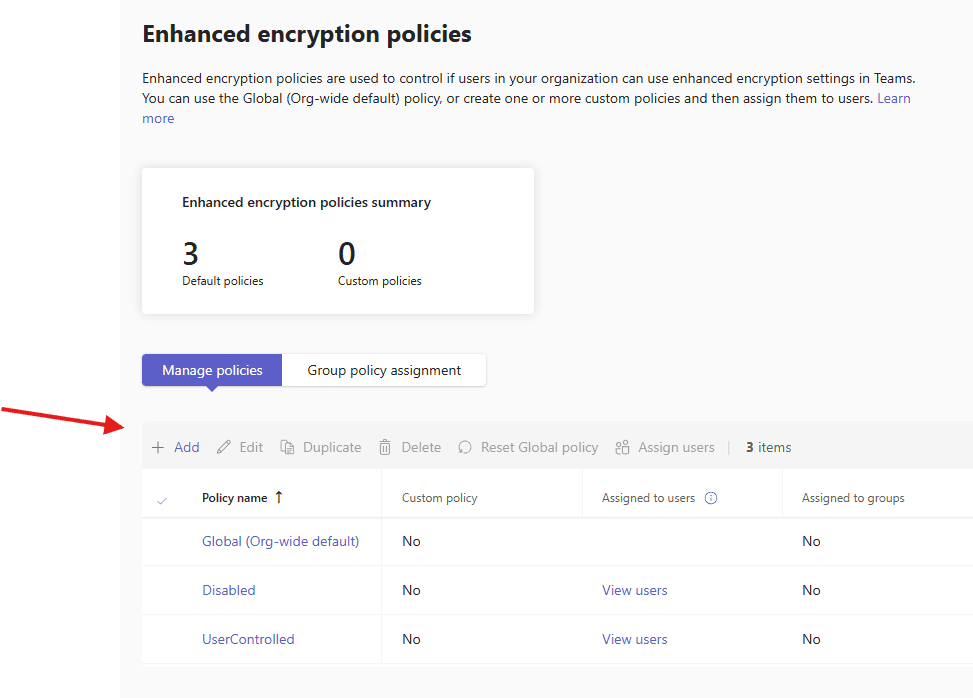Click the Add policy plus icon

158,448
